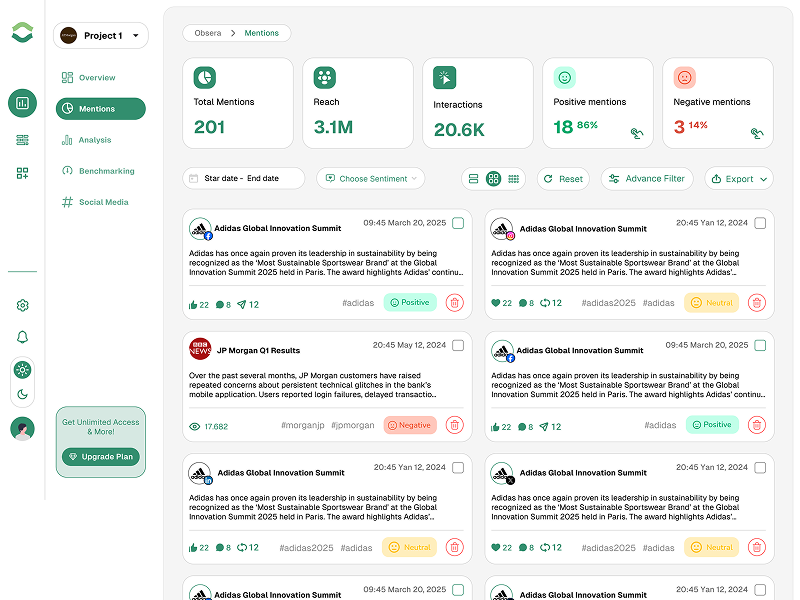Expand the Export dropdown
The height and width of the screenshot is (600, 800).
[739, 179]
